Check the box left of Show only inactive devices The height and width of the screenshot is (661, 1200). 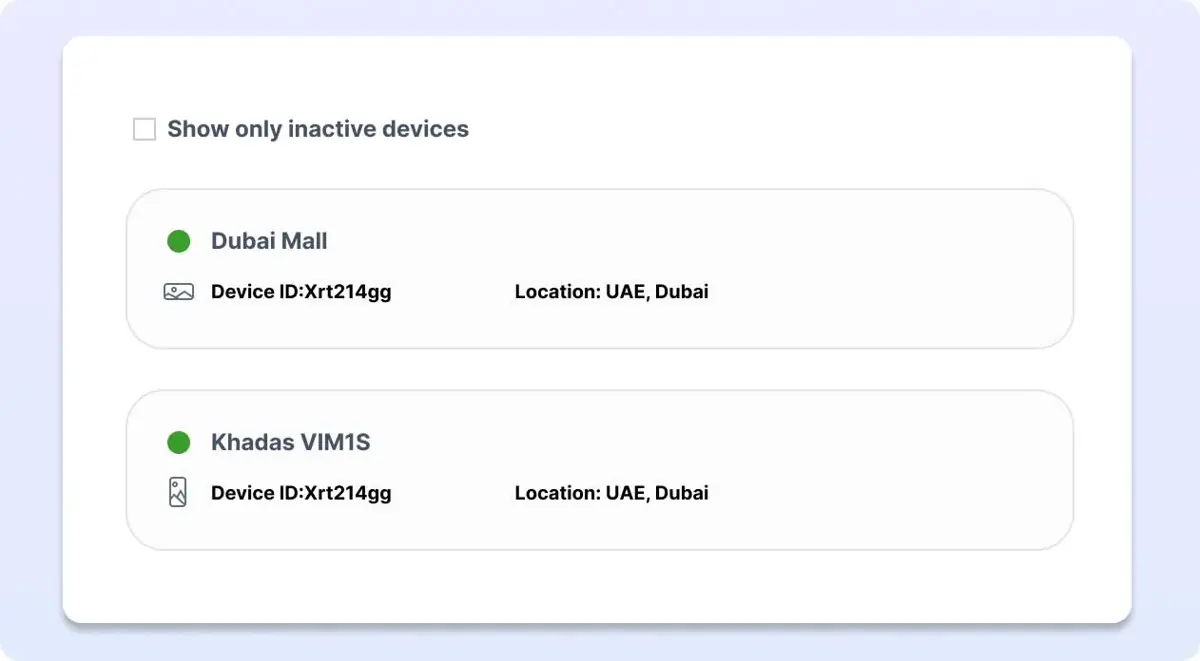click(x=144, y=128)
